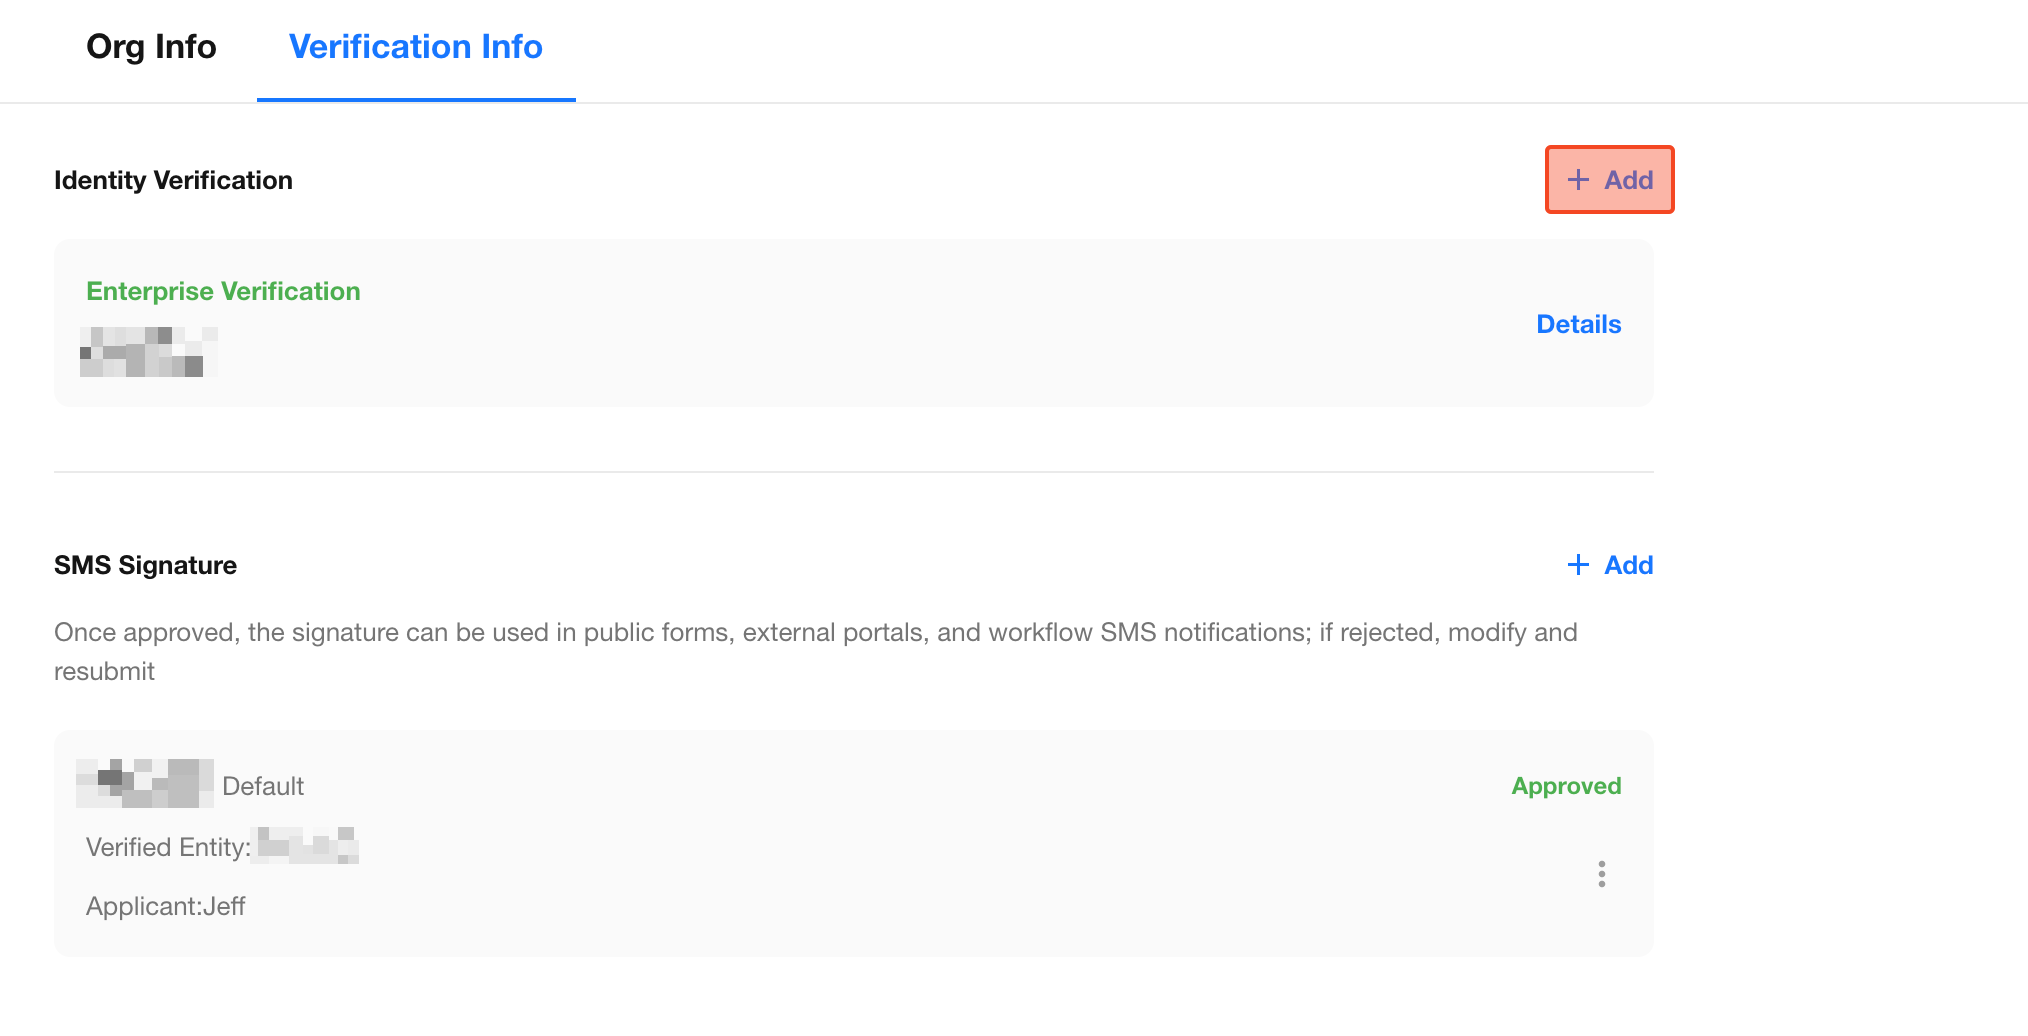Click the Default tag on the signature
This screenshot has height=1036, width=2028.
(x=263, y=786)
